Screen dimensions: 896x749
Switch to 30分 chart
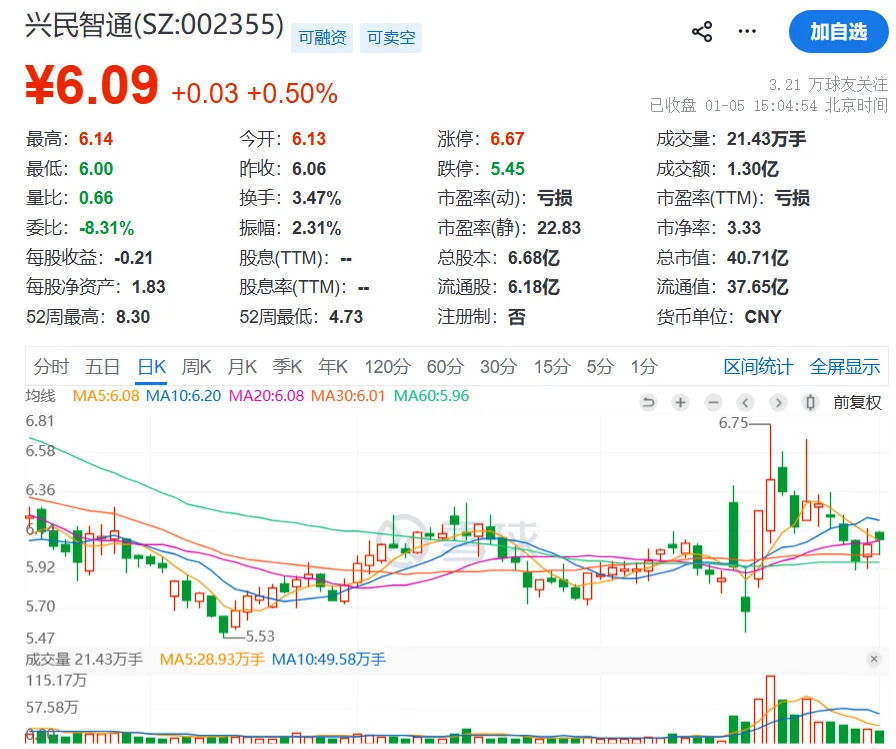tap(499, 367)
